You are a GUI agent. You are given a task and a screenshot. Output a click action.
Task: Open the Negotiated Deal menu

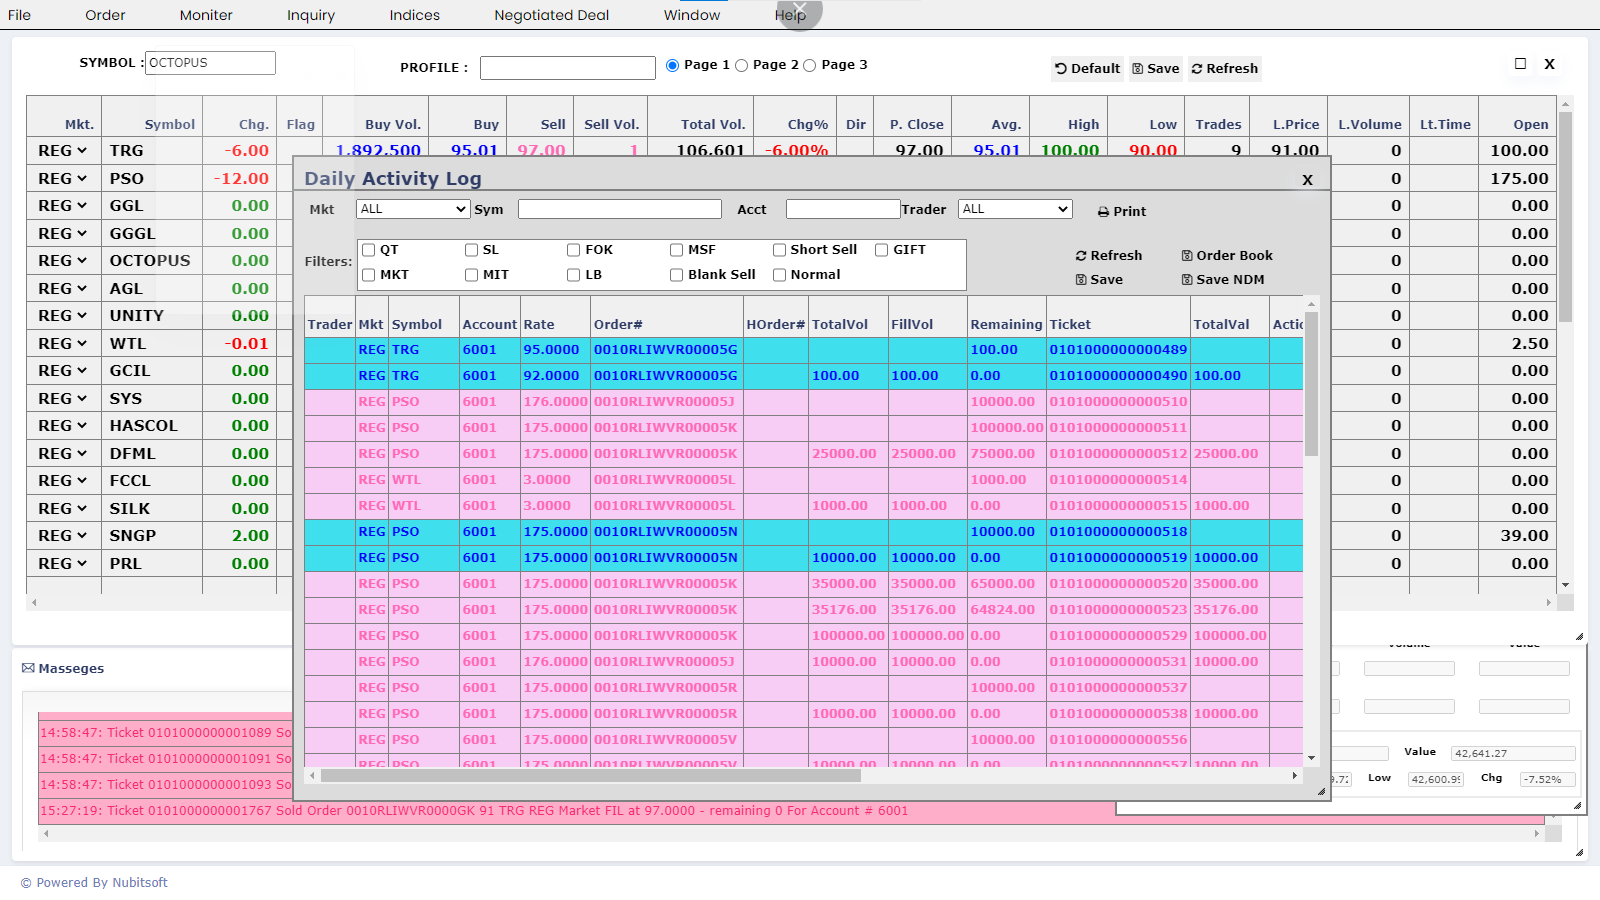tap(551, 15)
